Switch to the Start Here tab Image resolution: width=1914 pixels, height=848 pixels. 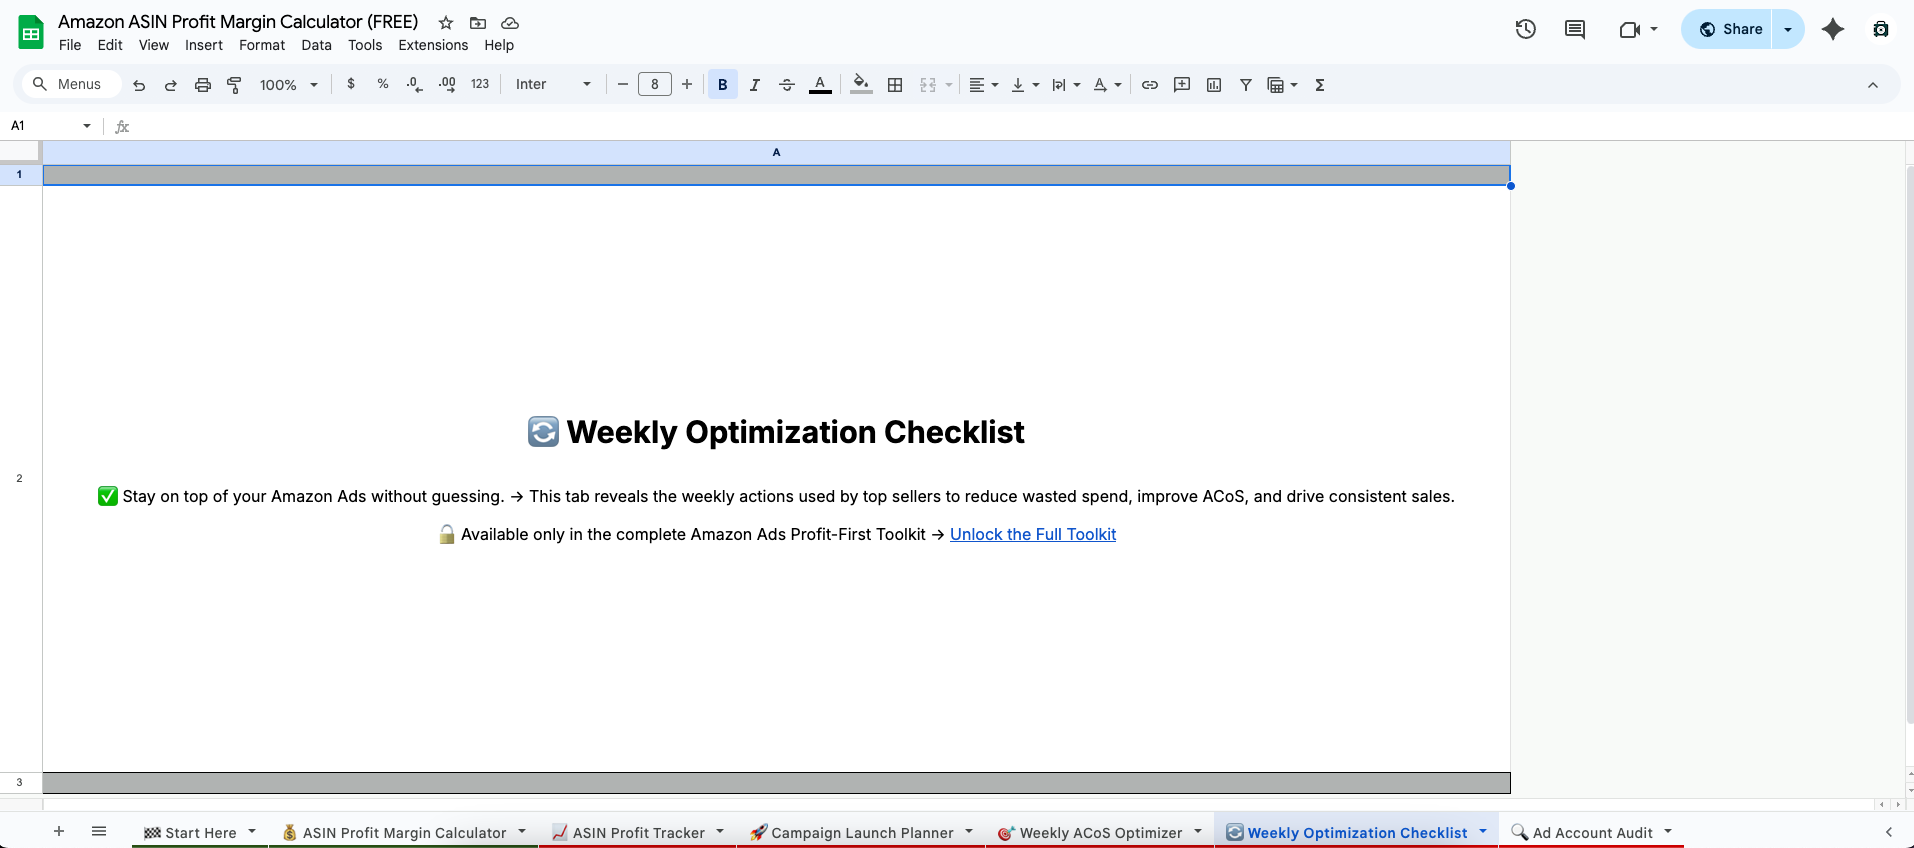pos(200,832)
